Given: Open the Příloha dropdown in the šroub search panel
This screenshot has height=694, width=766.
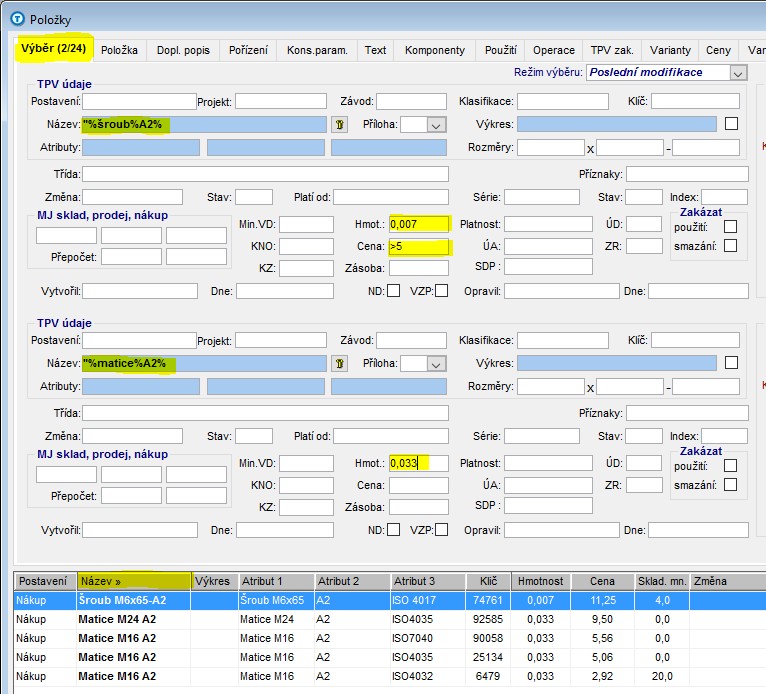Looking at the screenshot, I should 436,125.
